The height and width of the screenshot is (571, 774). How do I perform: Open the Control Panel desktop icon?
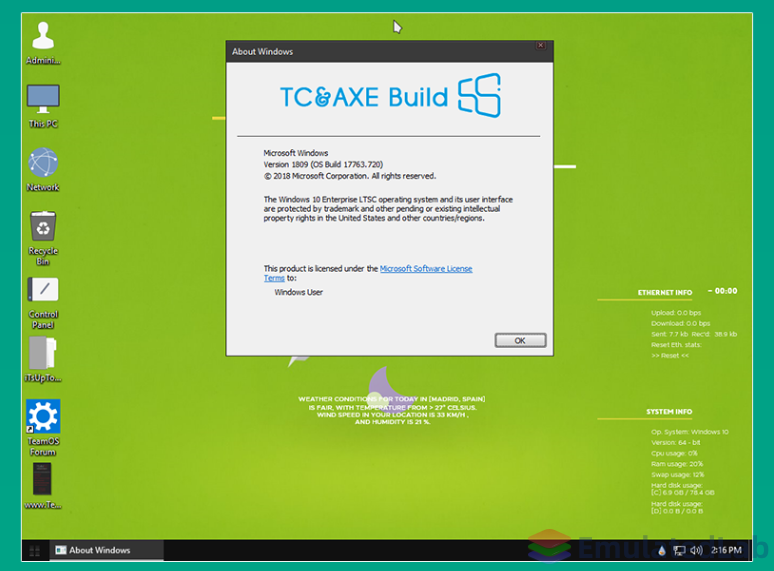43,303
